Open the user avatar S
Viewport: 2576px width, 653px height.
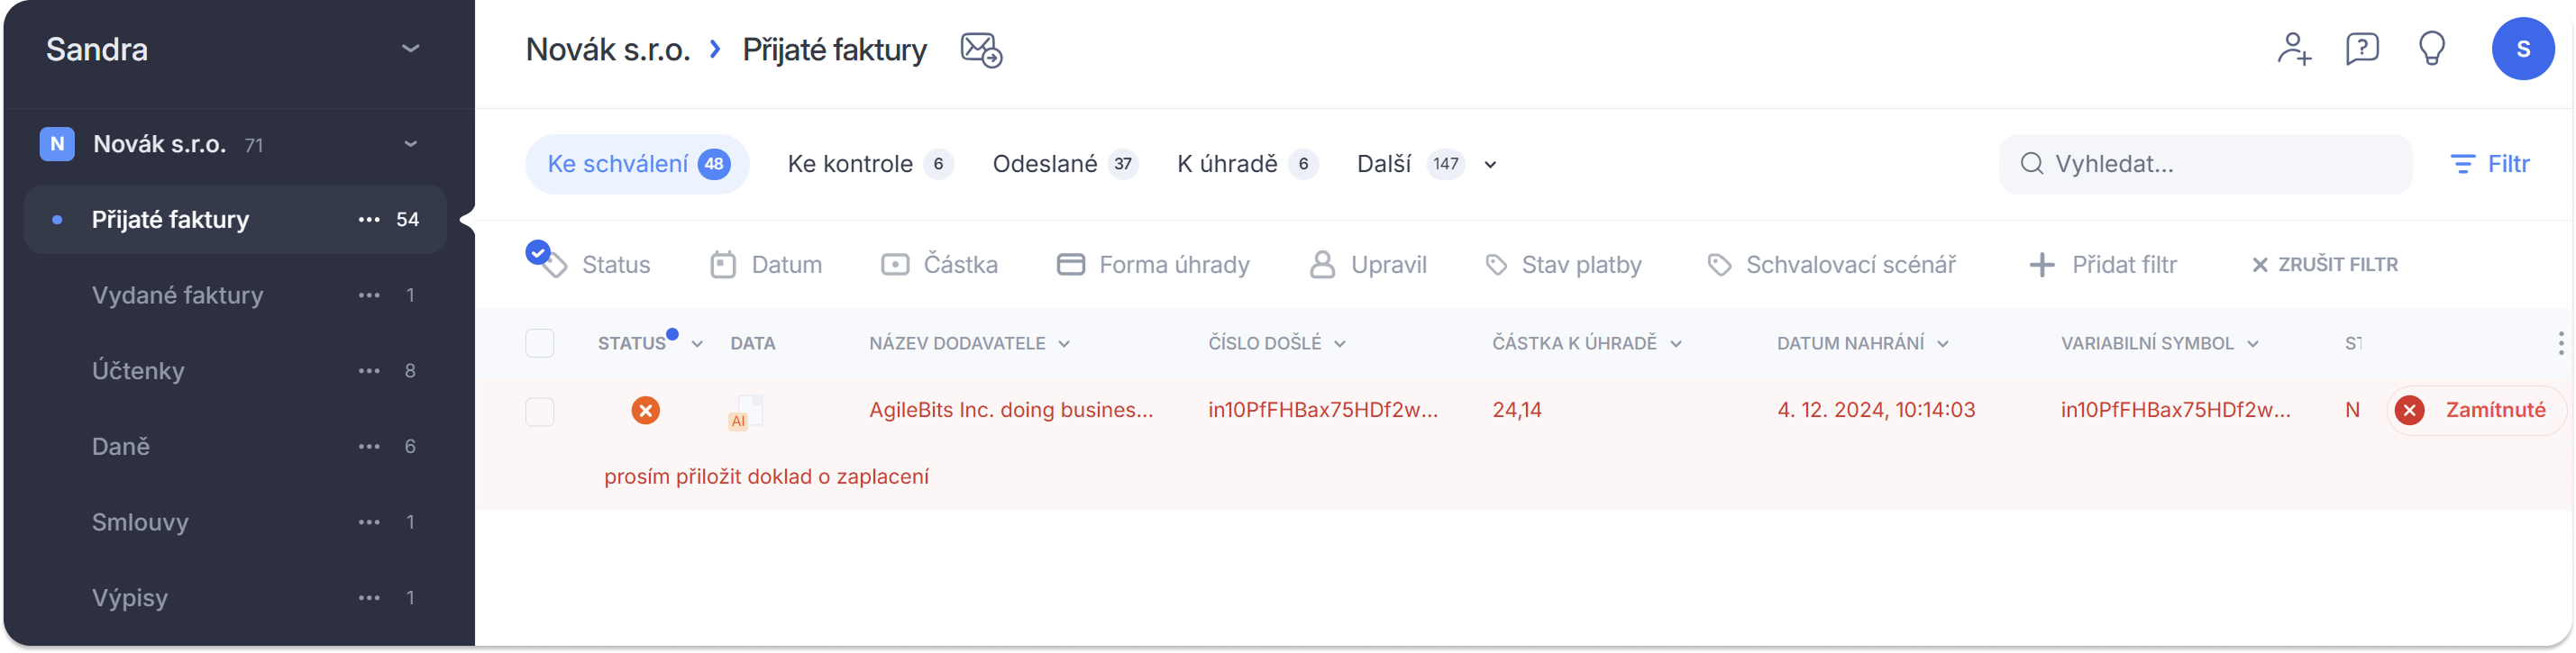(2522, 48)
